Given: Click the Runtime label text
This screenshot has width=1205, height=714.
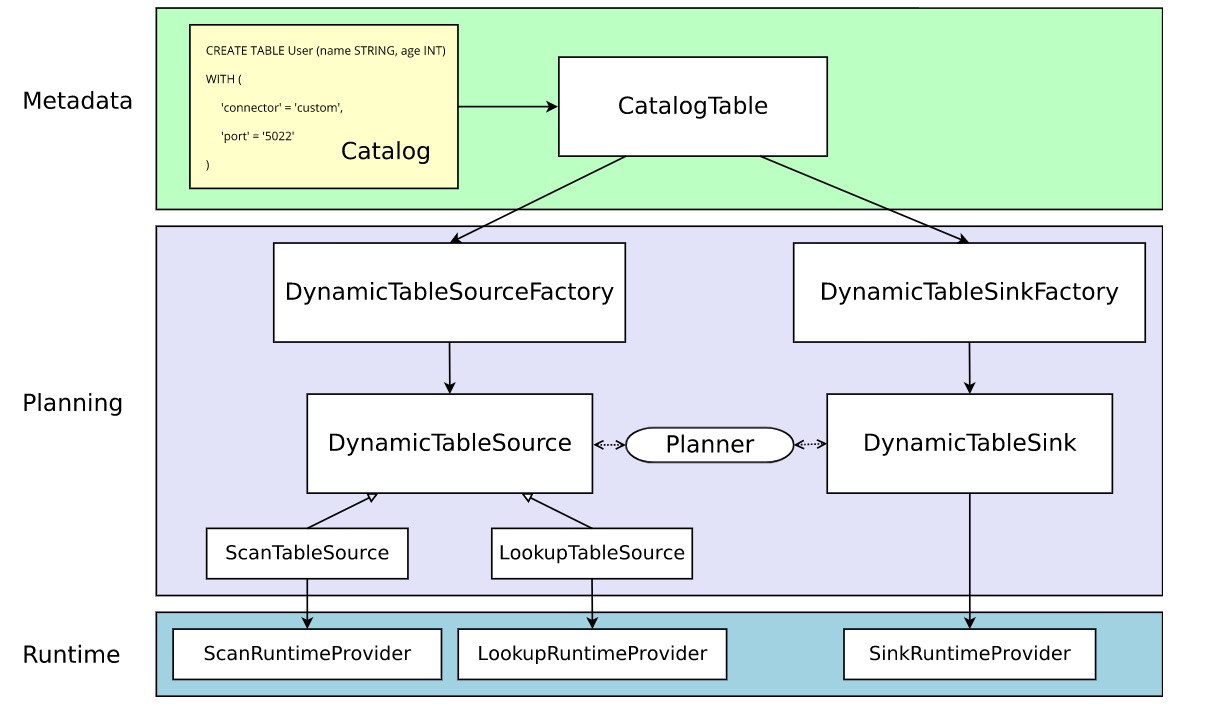Looking at the screenshot, I should pyautogui.click(x=71, y=655).
